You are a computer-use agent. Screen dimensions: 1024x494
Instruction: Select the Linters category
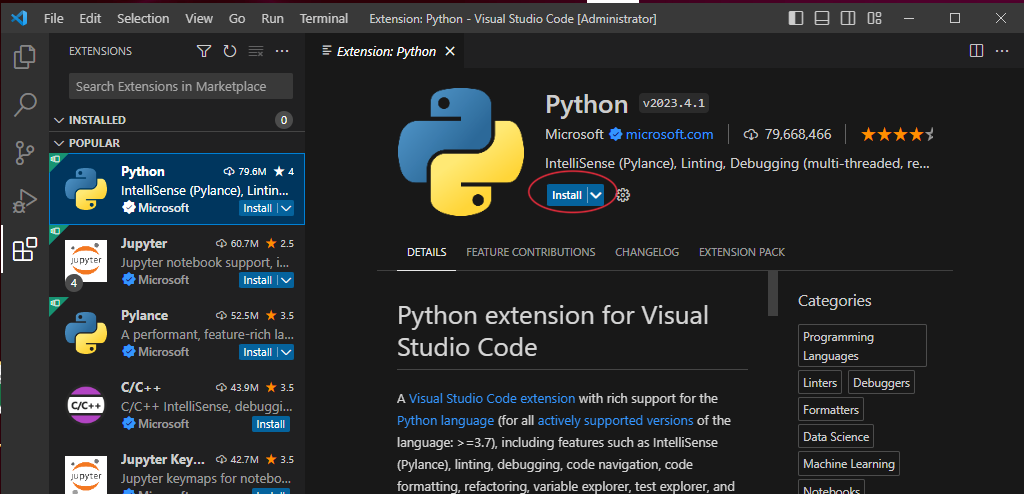(x=819, y=383)
